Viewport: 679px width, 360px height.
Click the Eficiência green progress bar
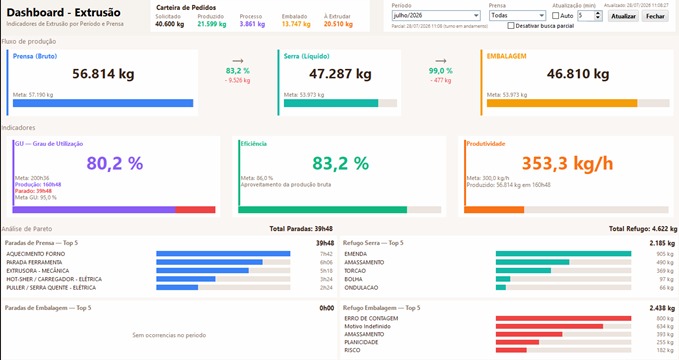pos(340,210)
